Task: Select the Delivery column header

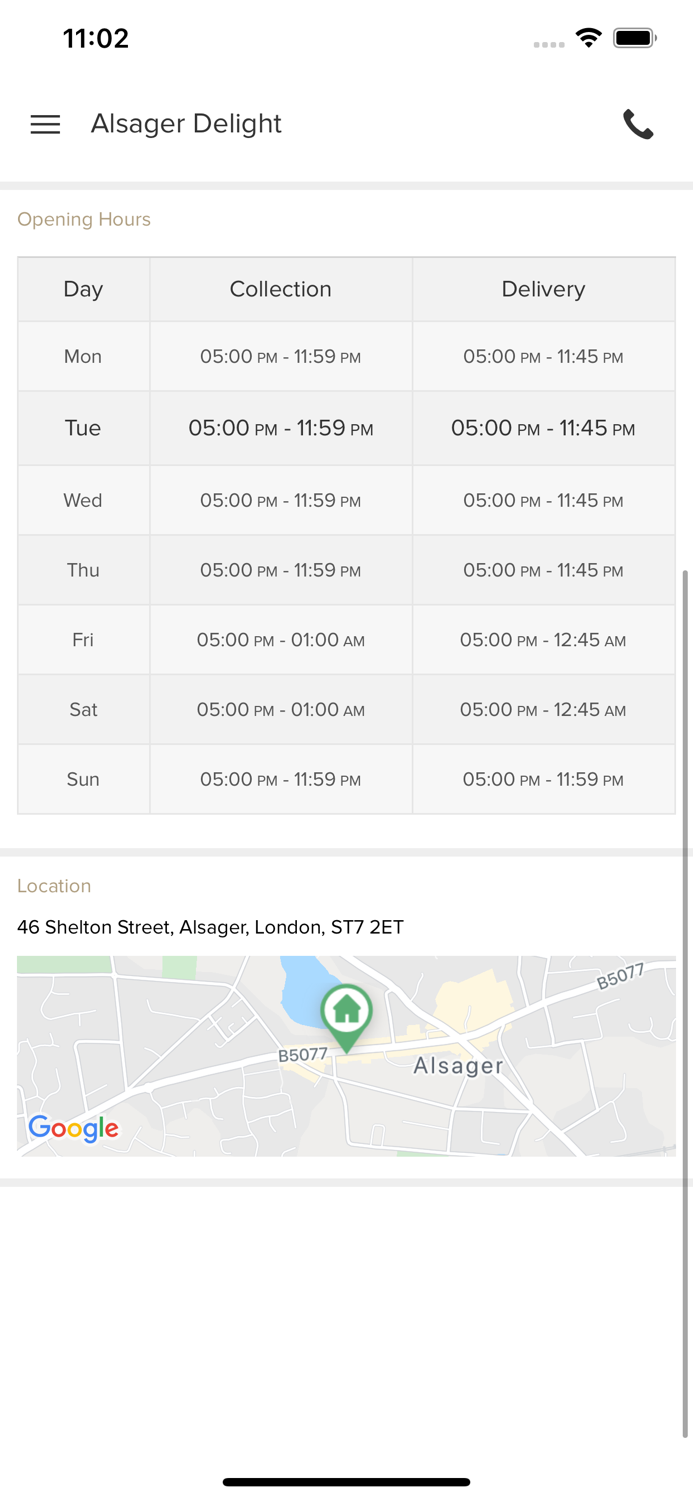Action: click(543, 289)
